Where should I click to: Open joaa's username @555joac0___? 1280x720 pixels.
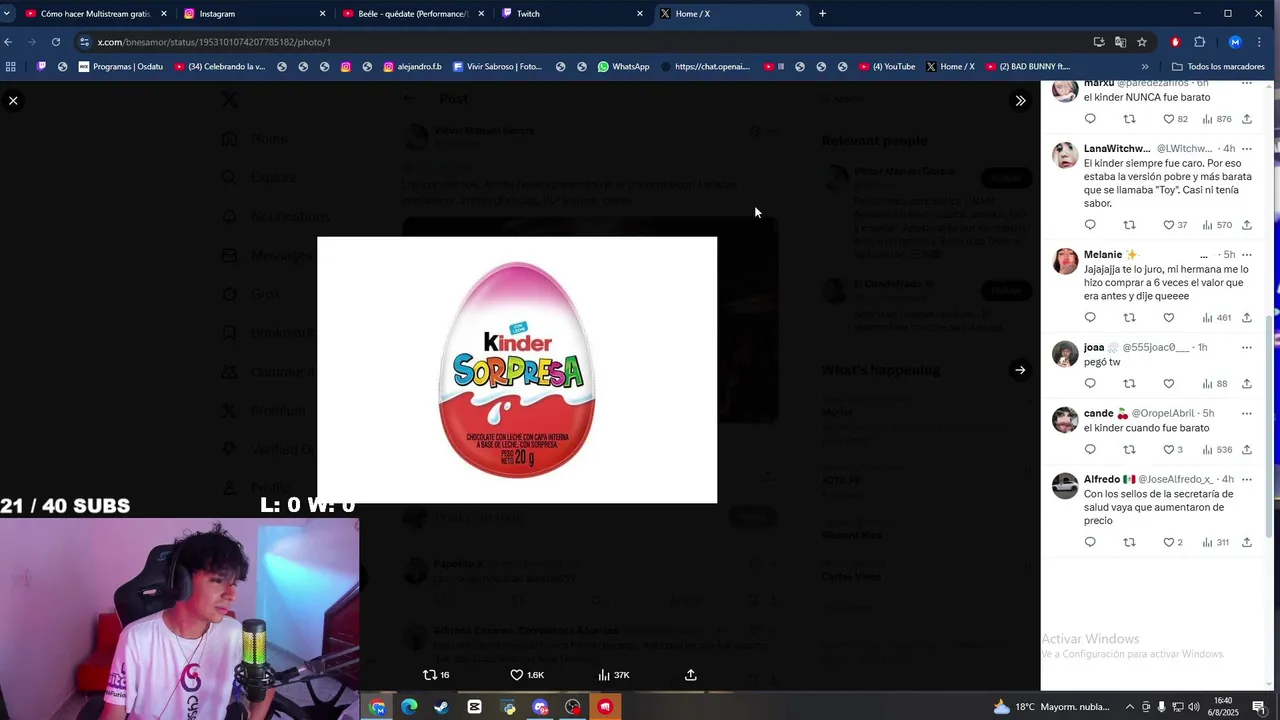(x=1156, y=348)
